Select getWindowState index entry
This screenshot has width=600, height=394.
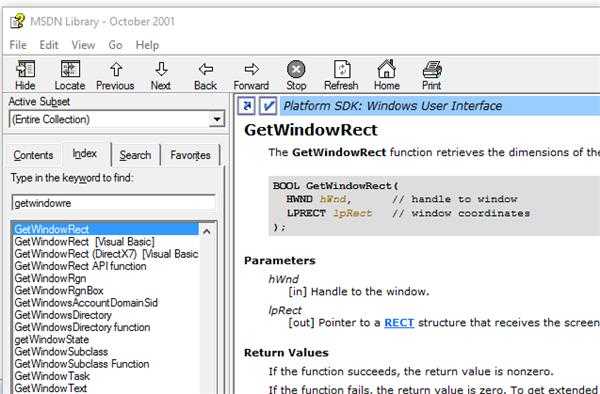[x=52, y=340]
